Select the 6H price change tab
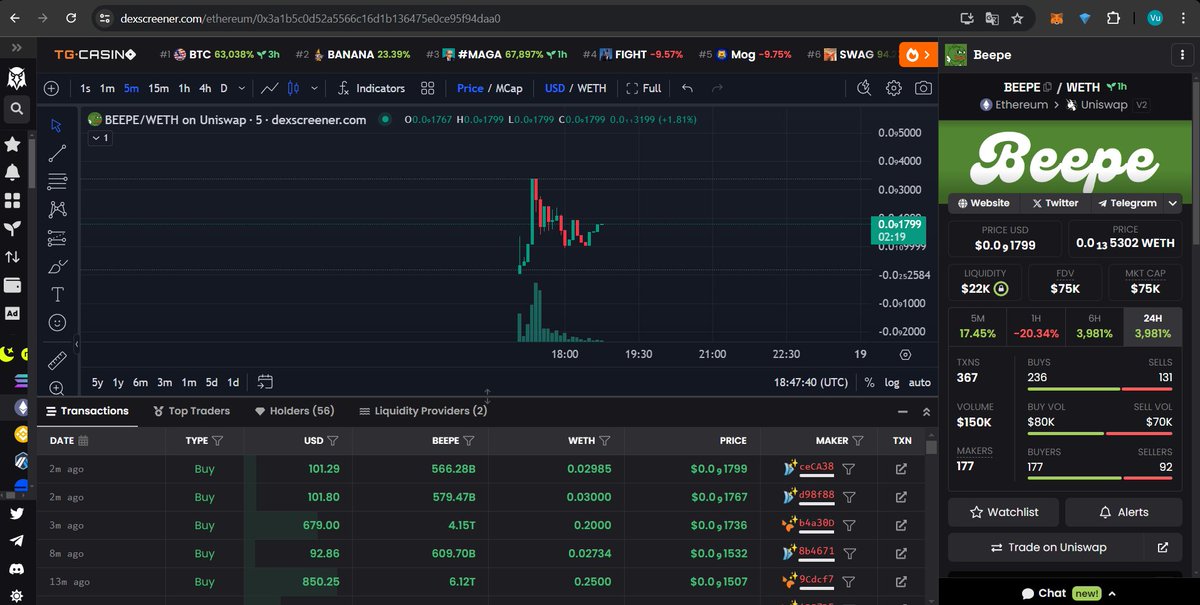 (x=1094, y=326)
